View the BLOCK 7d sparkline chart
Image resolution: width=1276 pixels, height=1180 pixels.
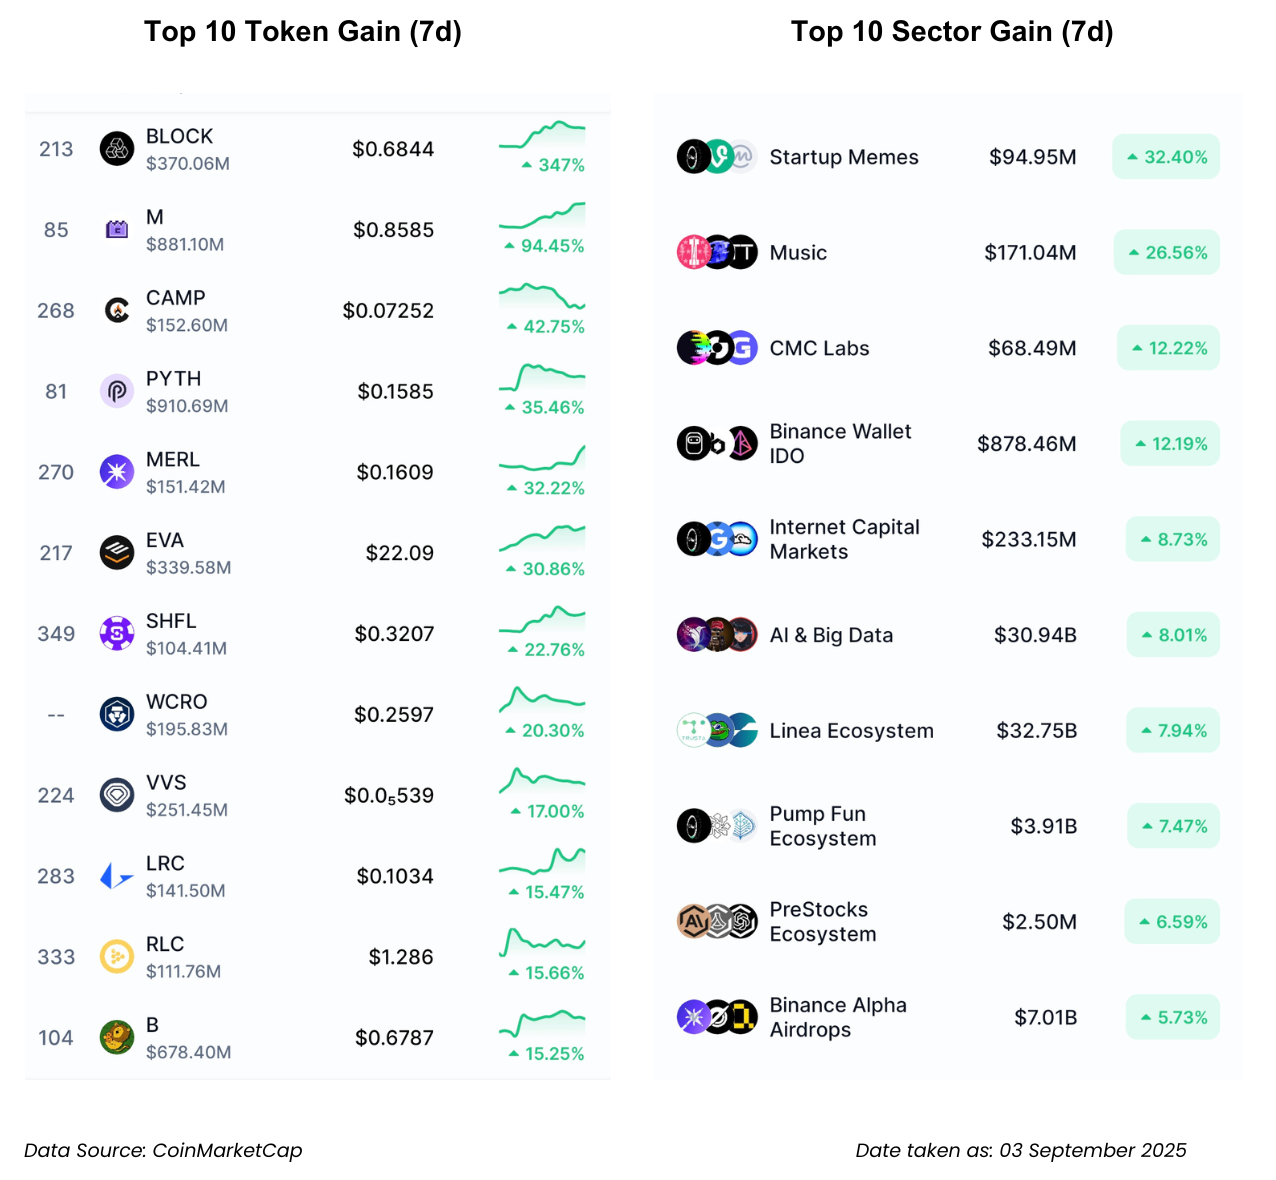[542, 136]
